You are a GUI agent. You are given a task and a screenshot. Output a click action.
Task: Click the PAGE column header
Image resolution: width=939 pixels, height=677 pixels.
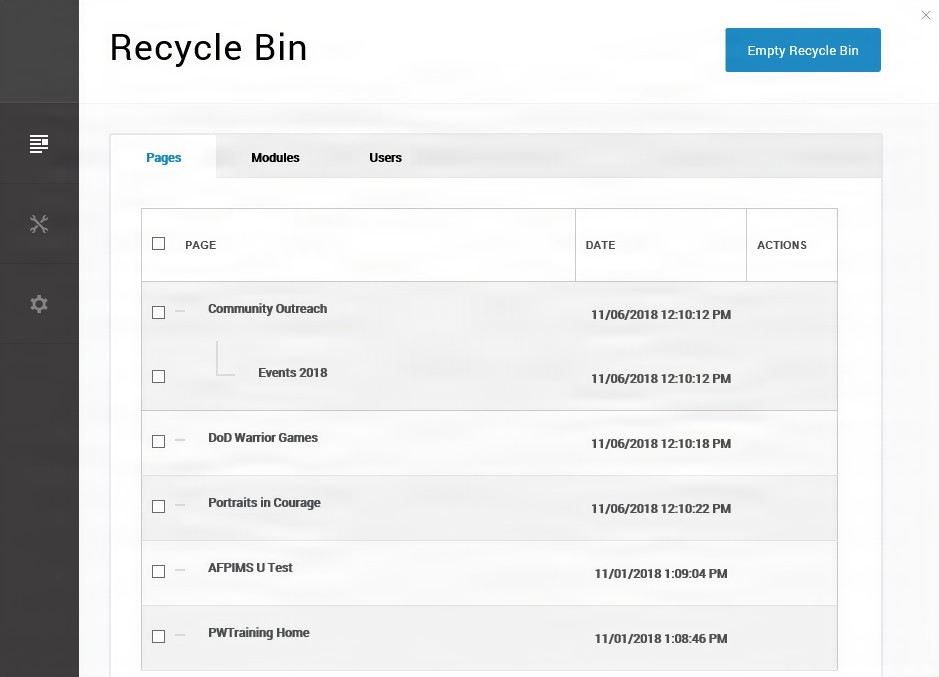201,245
